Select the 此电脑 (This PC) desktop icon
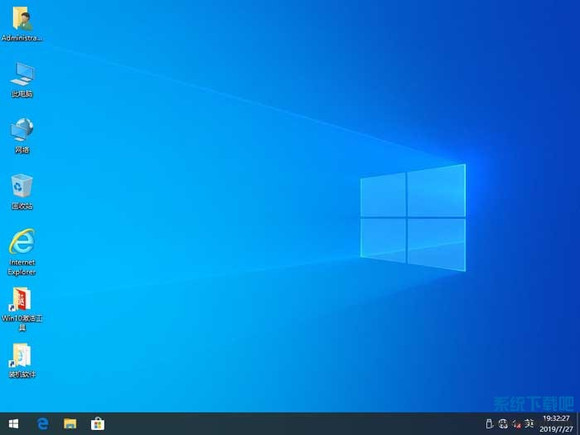580x435 pixels. 22,80
